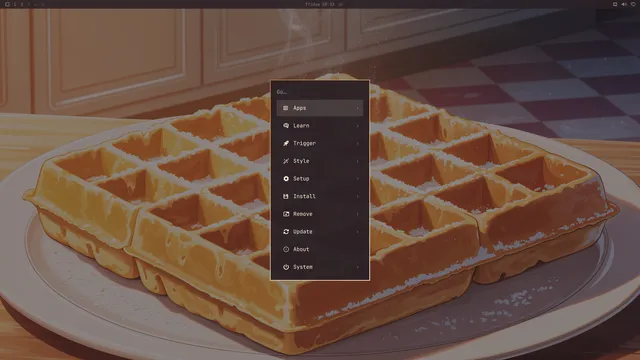Viewport: 640px width, 360px height.
Task: Expand the Install submenu chevron
Action: tap(358, 196)
